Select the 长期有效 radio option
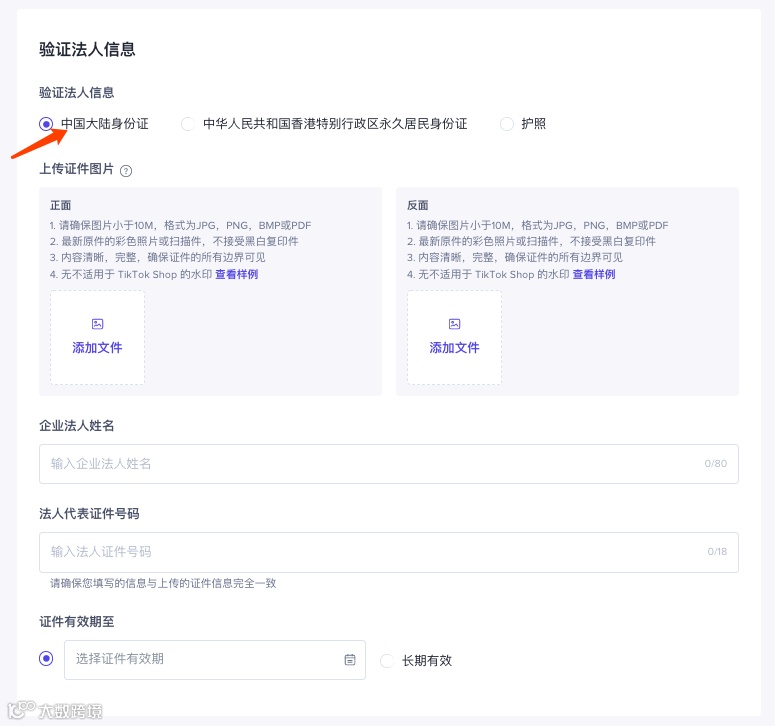Screen dimensions: 775x726 click(387, 661)
